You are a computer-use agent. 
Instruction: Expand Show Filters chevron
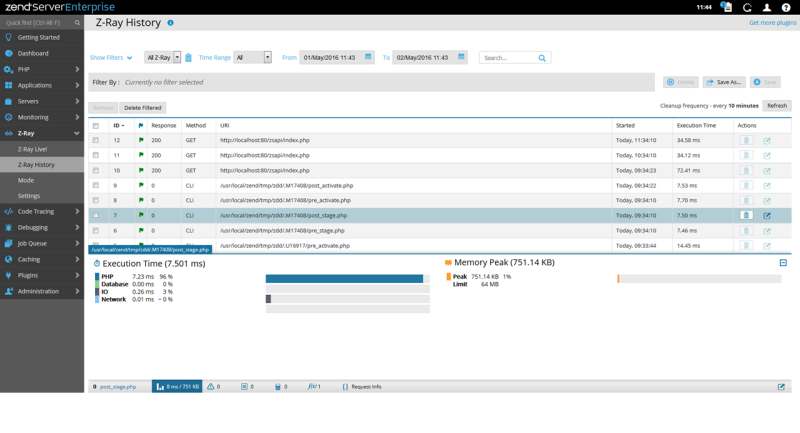click(130, 58)
